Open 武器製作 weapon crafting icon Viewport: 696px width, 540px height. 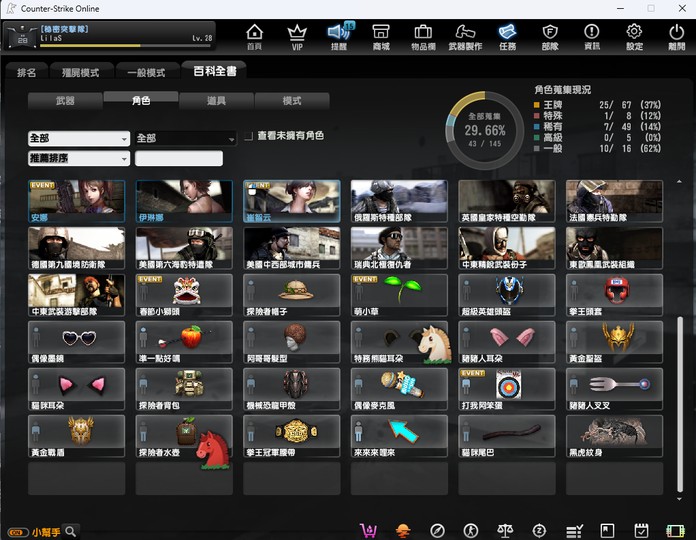(465, 37)
